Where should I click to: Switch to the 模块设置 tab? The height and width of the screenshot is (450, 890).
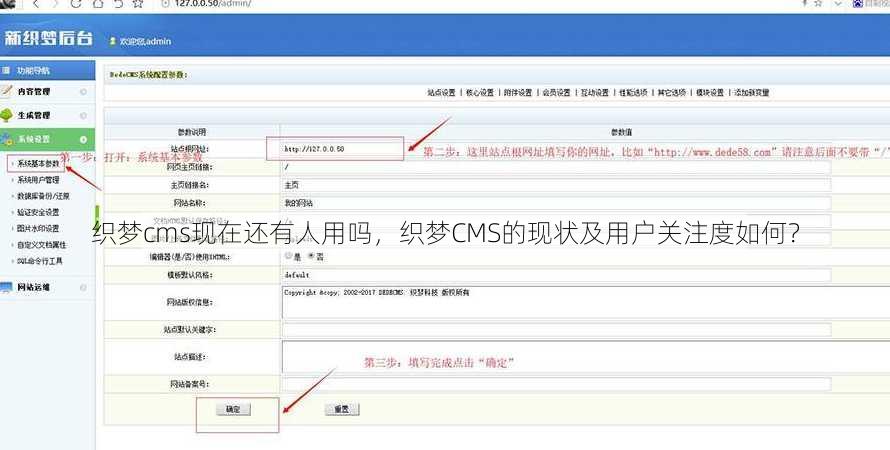(710, 92)
